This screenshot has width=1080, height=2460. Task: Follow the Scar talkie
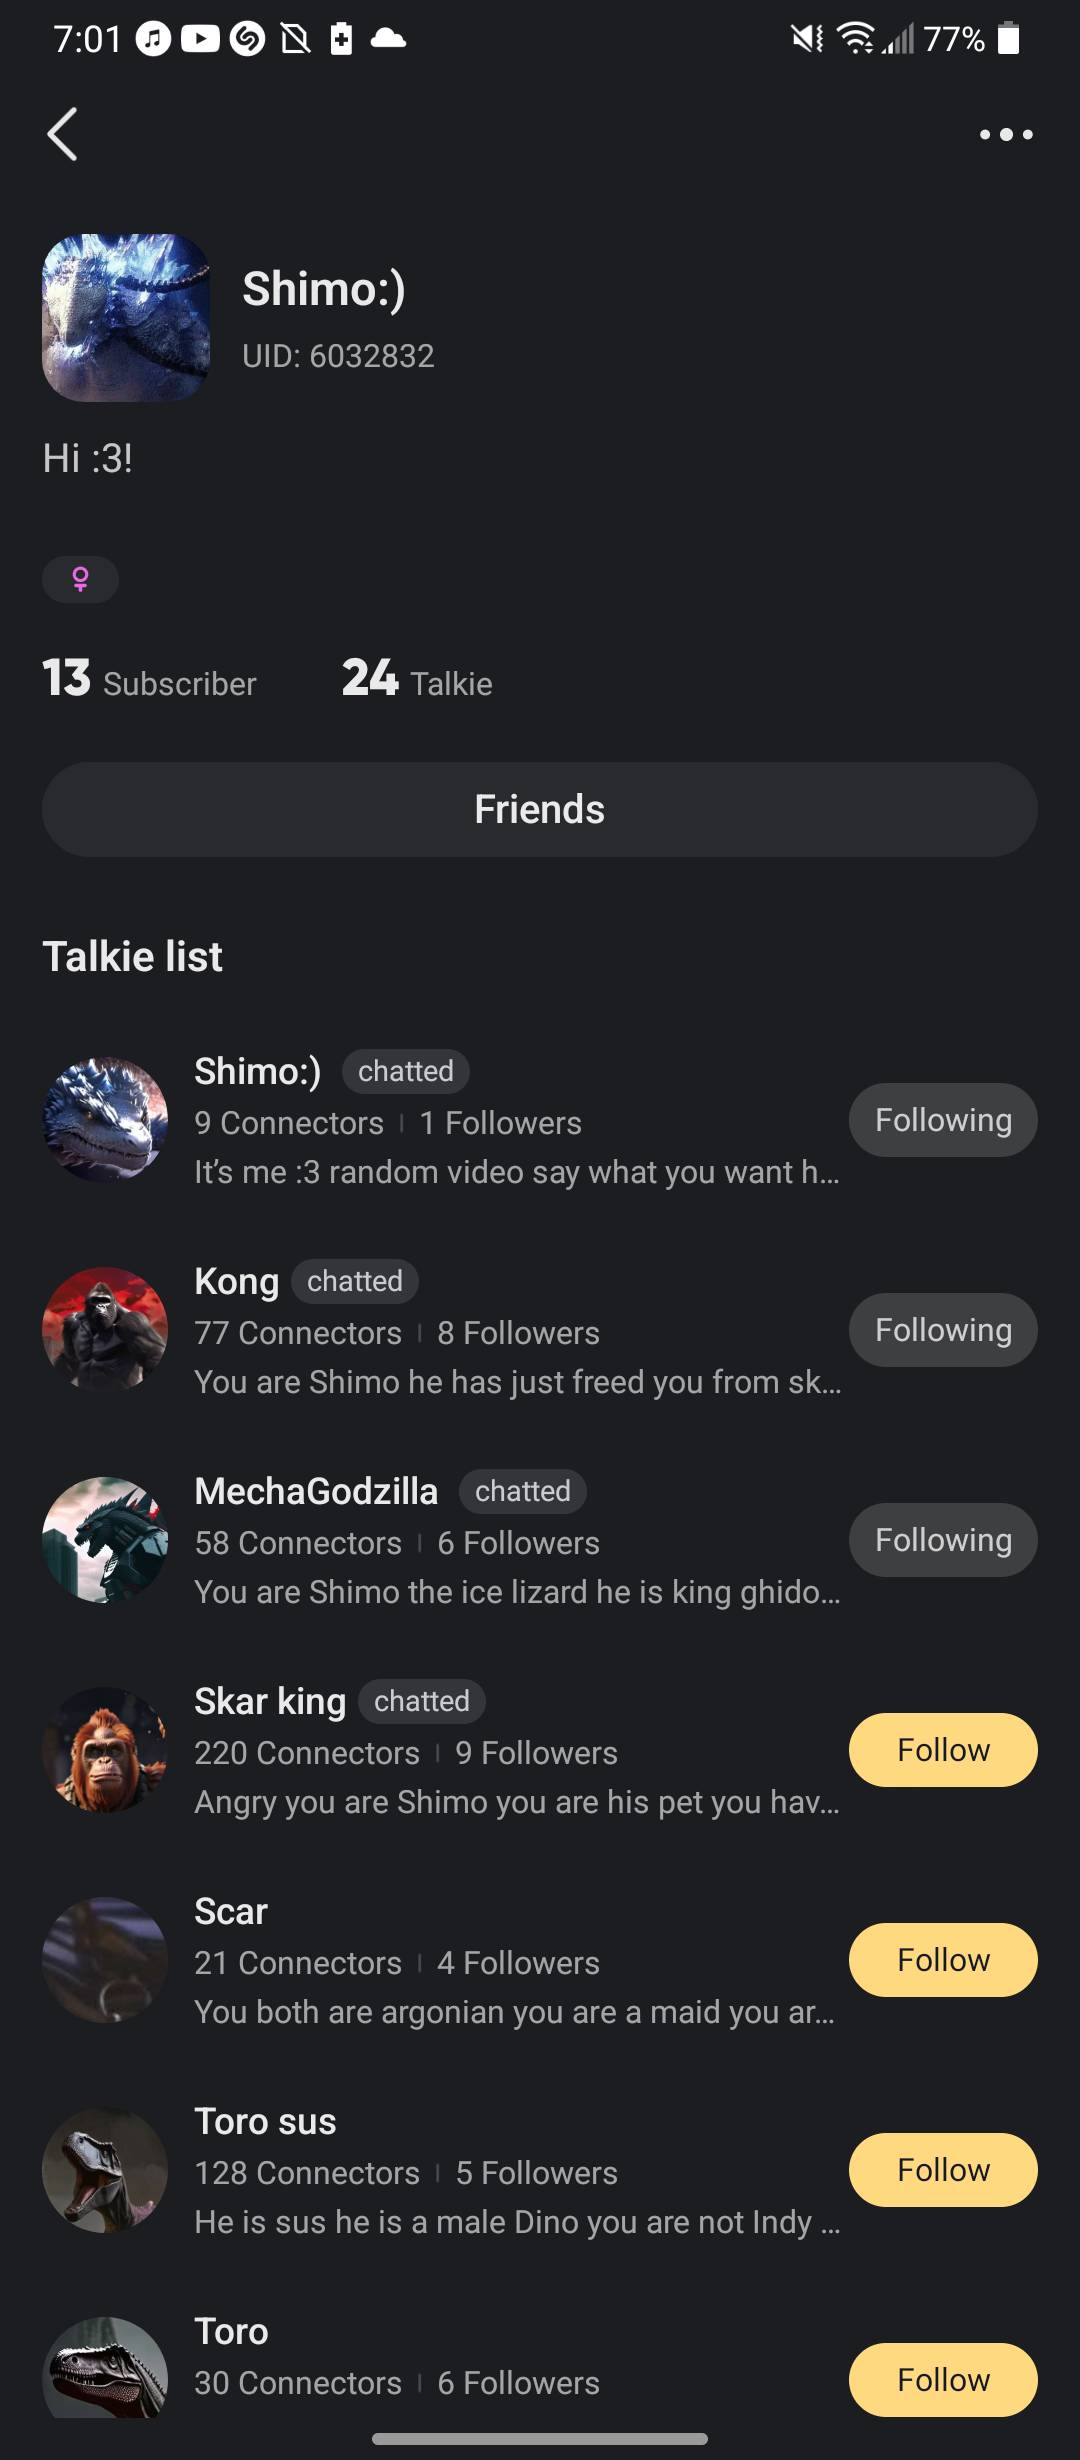point(943,1960)
